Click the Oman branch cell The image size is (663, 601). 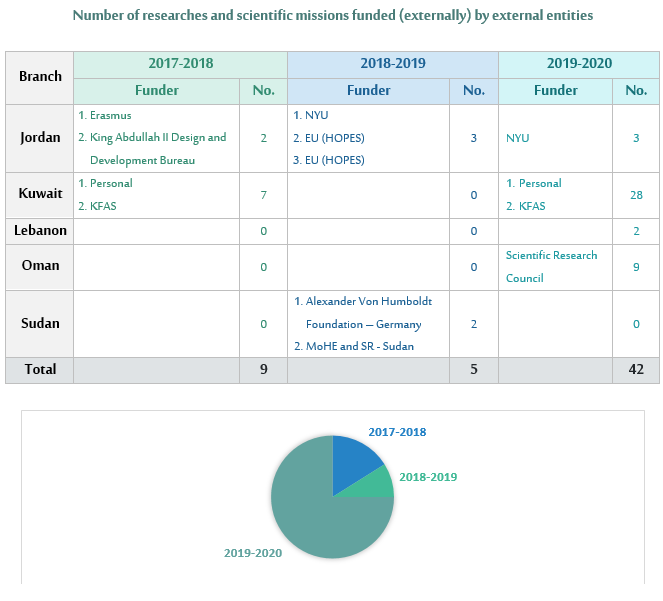pos(40,266)
